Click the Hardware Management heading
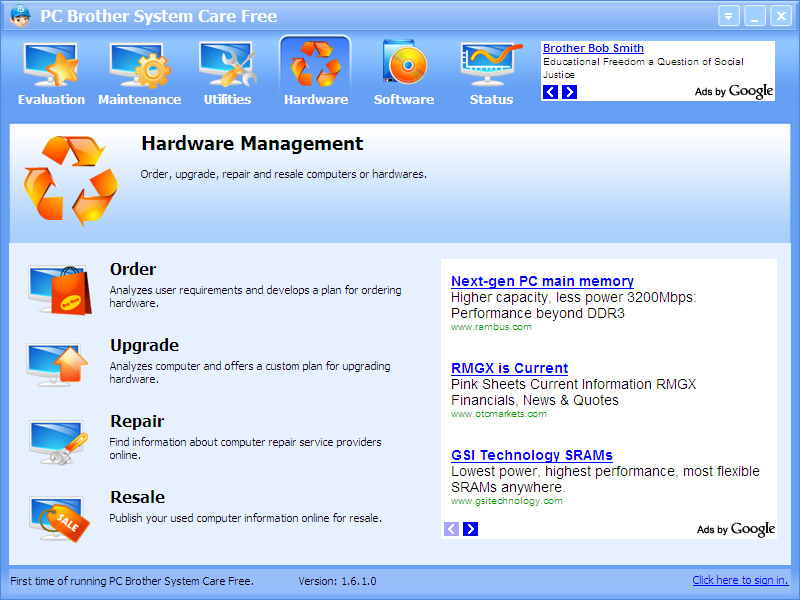 252,144
